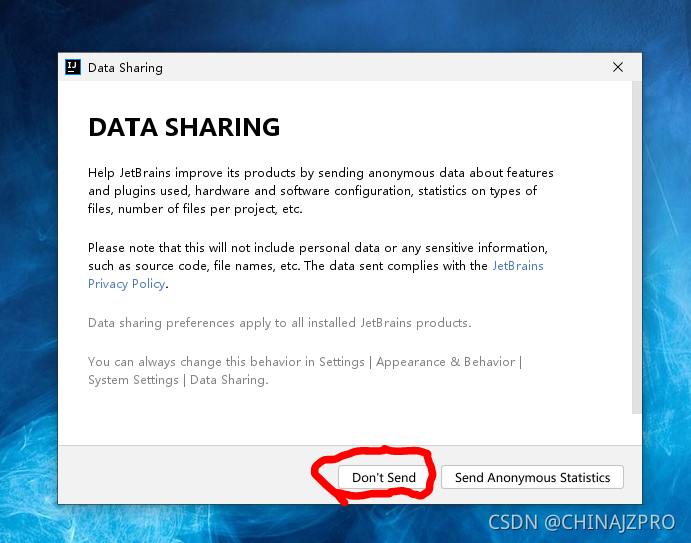The image size is (691, 543).
Task: Click the Don't Send button
Action: [x=383, y=477]
